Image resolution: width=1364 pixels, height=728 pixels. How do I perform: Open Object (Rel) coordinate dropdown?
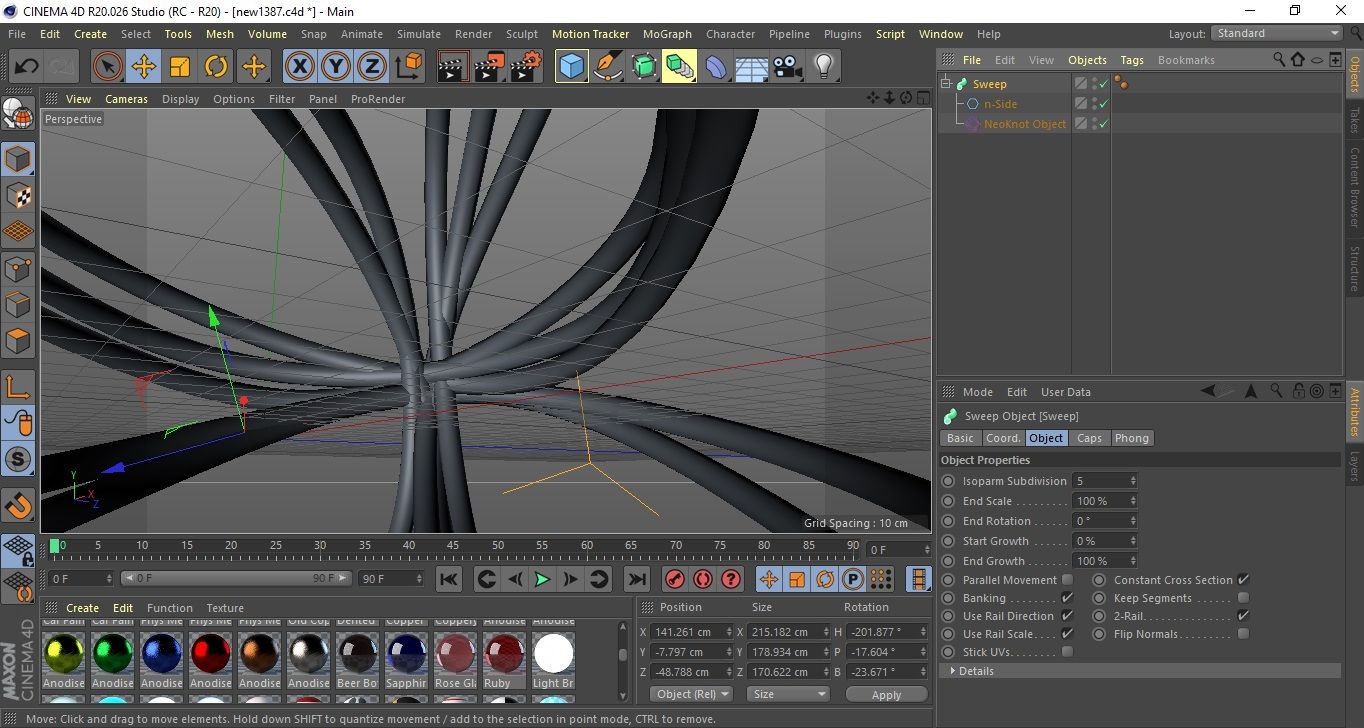coord(691,694)
